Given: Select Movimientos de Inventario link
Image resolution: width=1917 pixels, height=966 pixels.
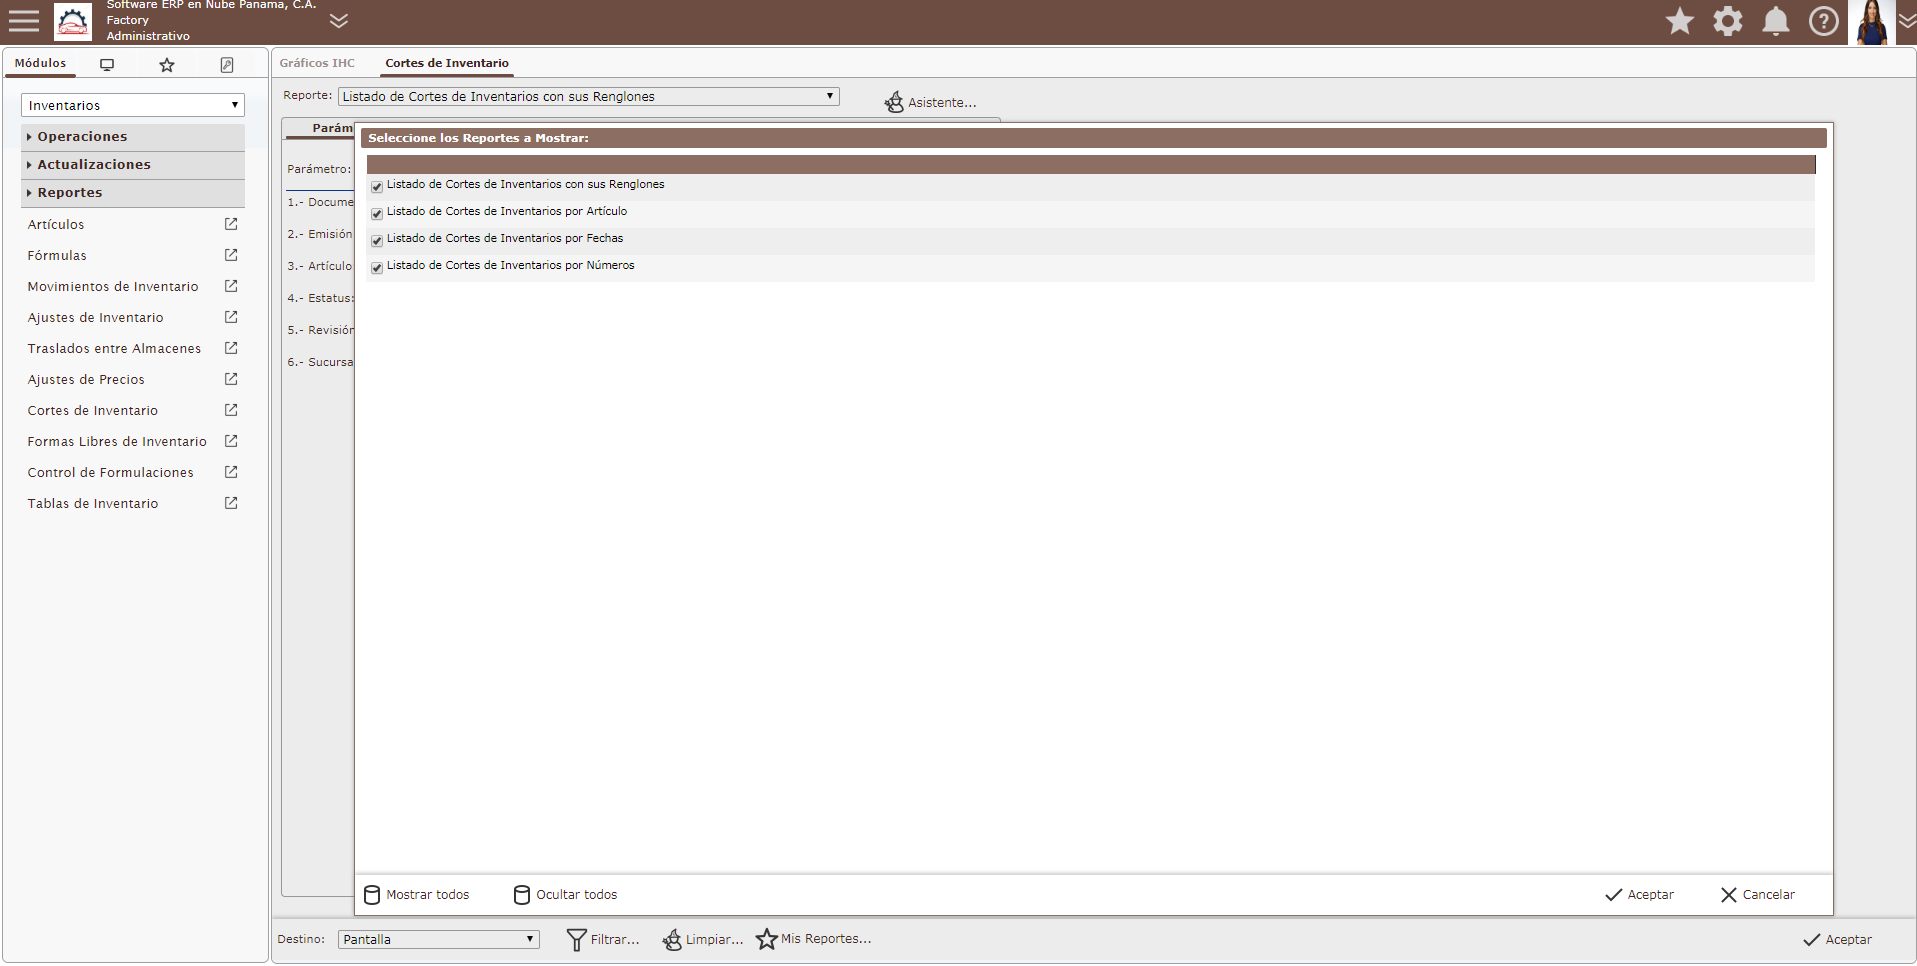Looking at the screenshot, I should pos(113,287).
